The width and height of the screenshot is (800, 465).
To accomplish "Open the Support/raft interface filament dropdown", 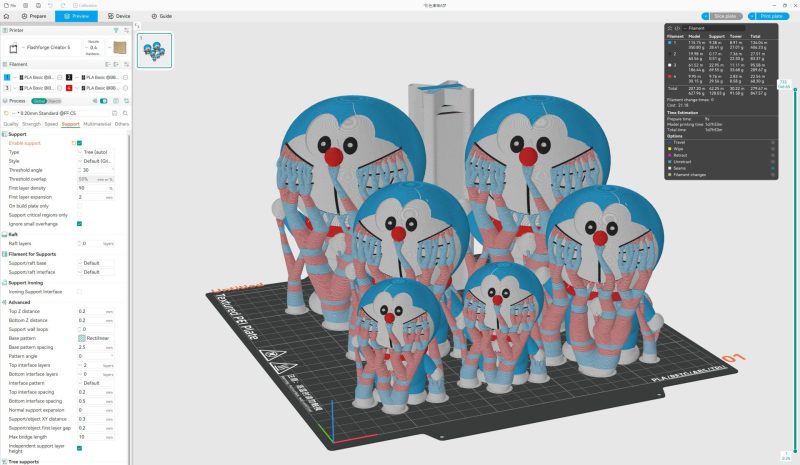I will (x=95, y=272).
